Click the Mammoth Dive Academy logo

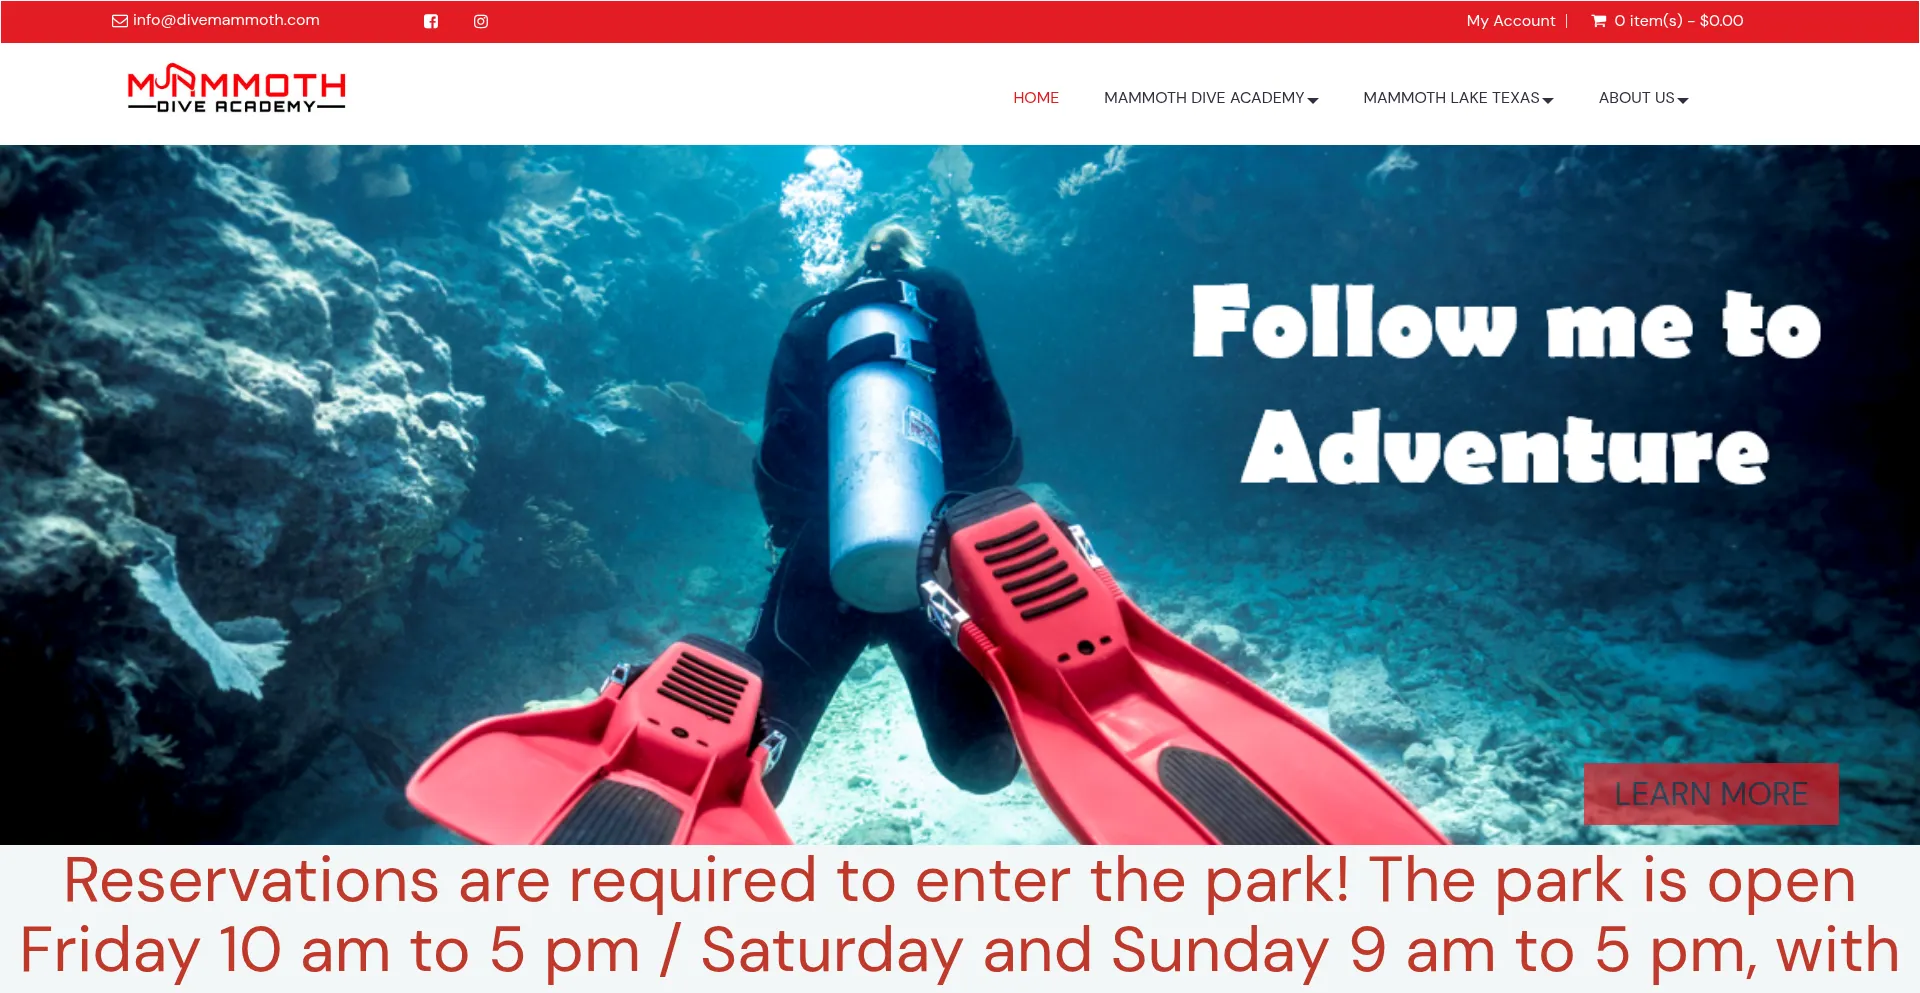236,88
